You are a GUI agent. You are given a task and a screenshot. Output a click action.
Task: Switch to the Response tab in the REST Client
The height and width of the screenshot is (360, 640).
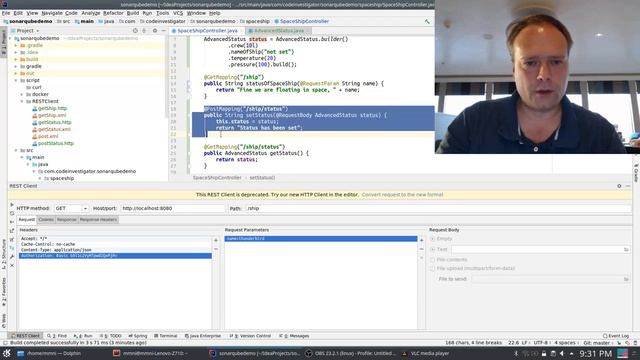tap(67, 220)
